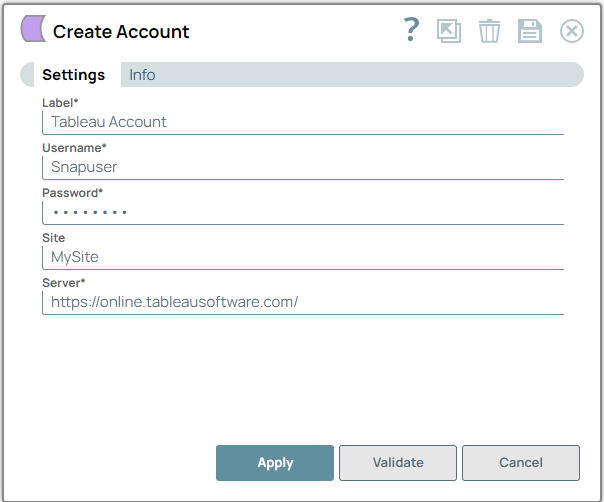Click the Create Account title text
Image resolution: width=604 pixels, height=502 pixels.
click(121, 32)
